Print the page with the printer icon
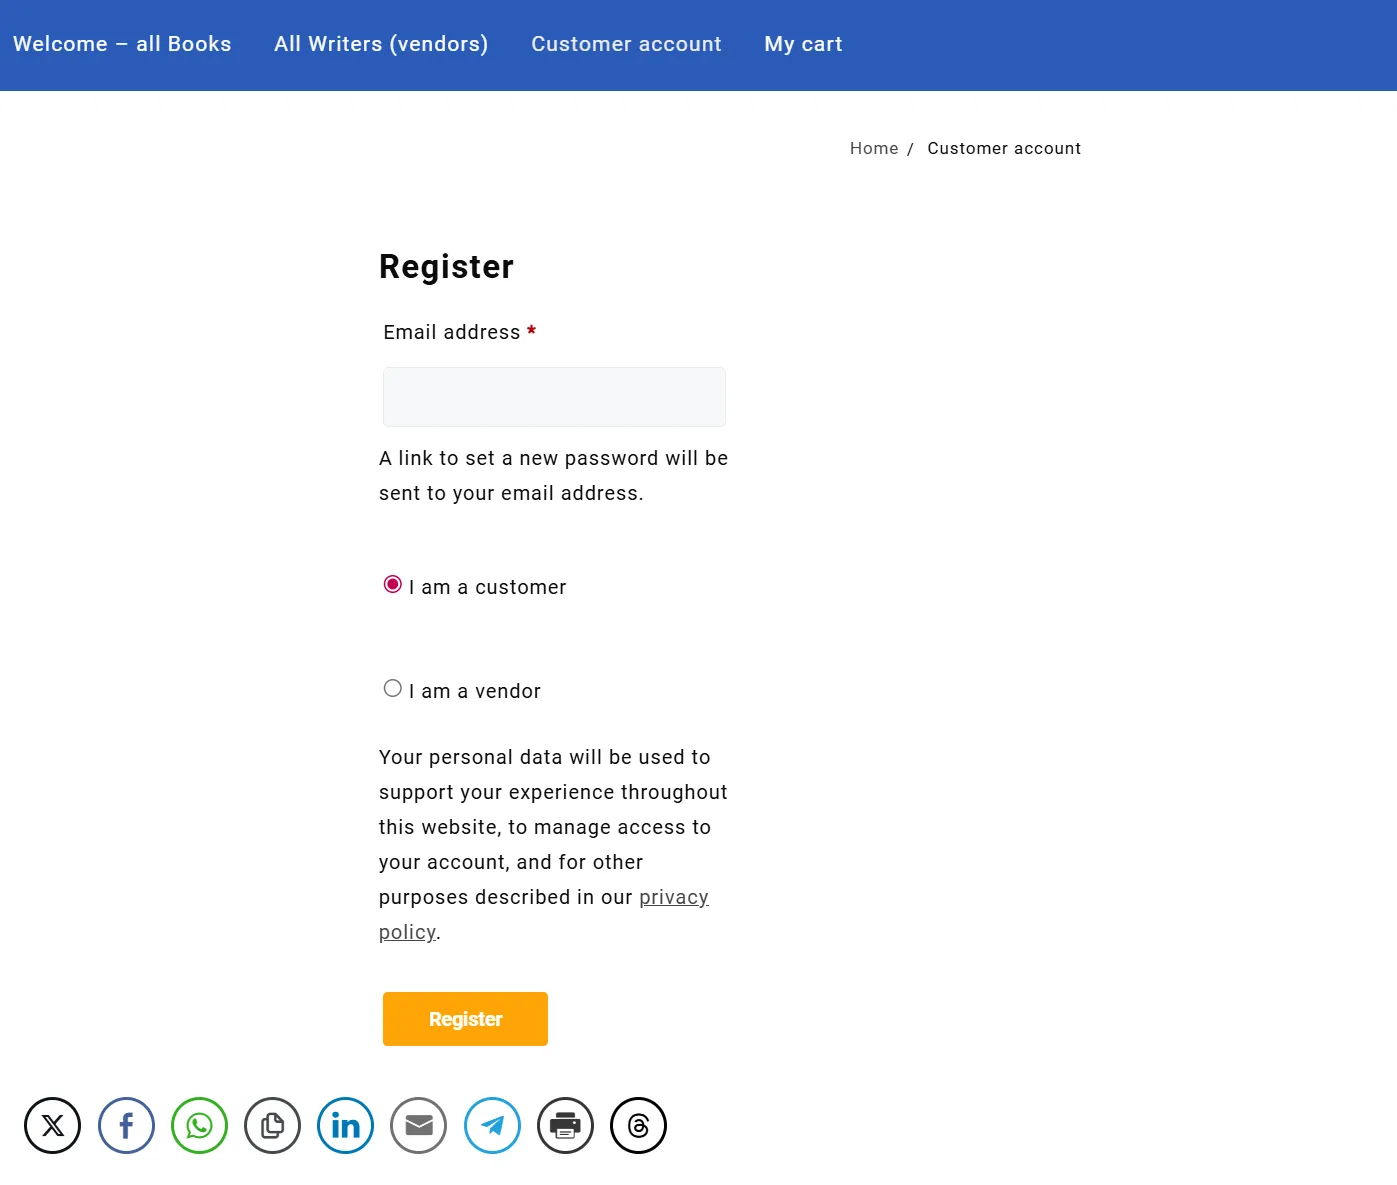The width and height of the screenshot is (1397, 1185). click(x=565, y=1125)
